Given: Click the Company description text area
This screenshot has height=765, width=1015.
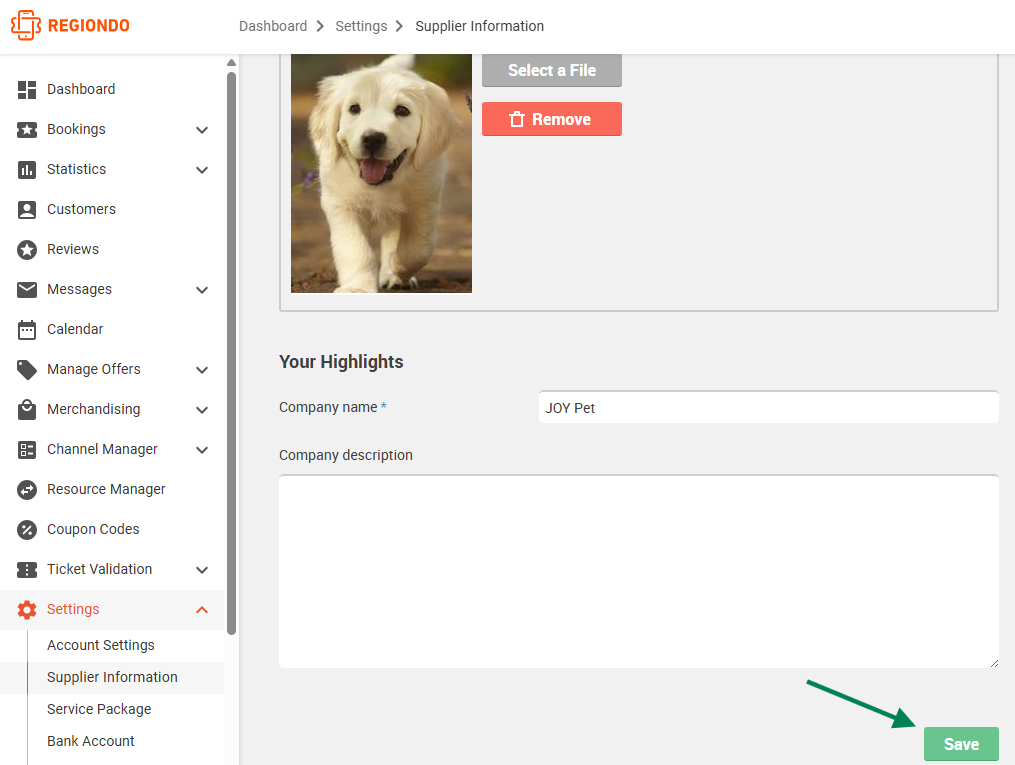Looking at the screenshot, I should [x=638, y=571].
